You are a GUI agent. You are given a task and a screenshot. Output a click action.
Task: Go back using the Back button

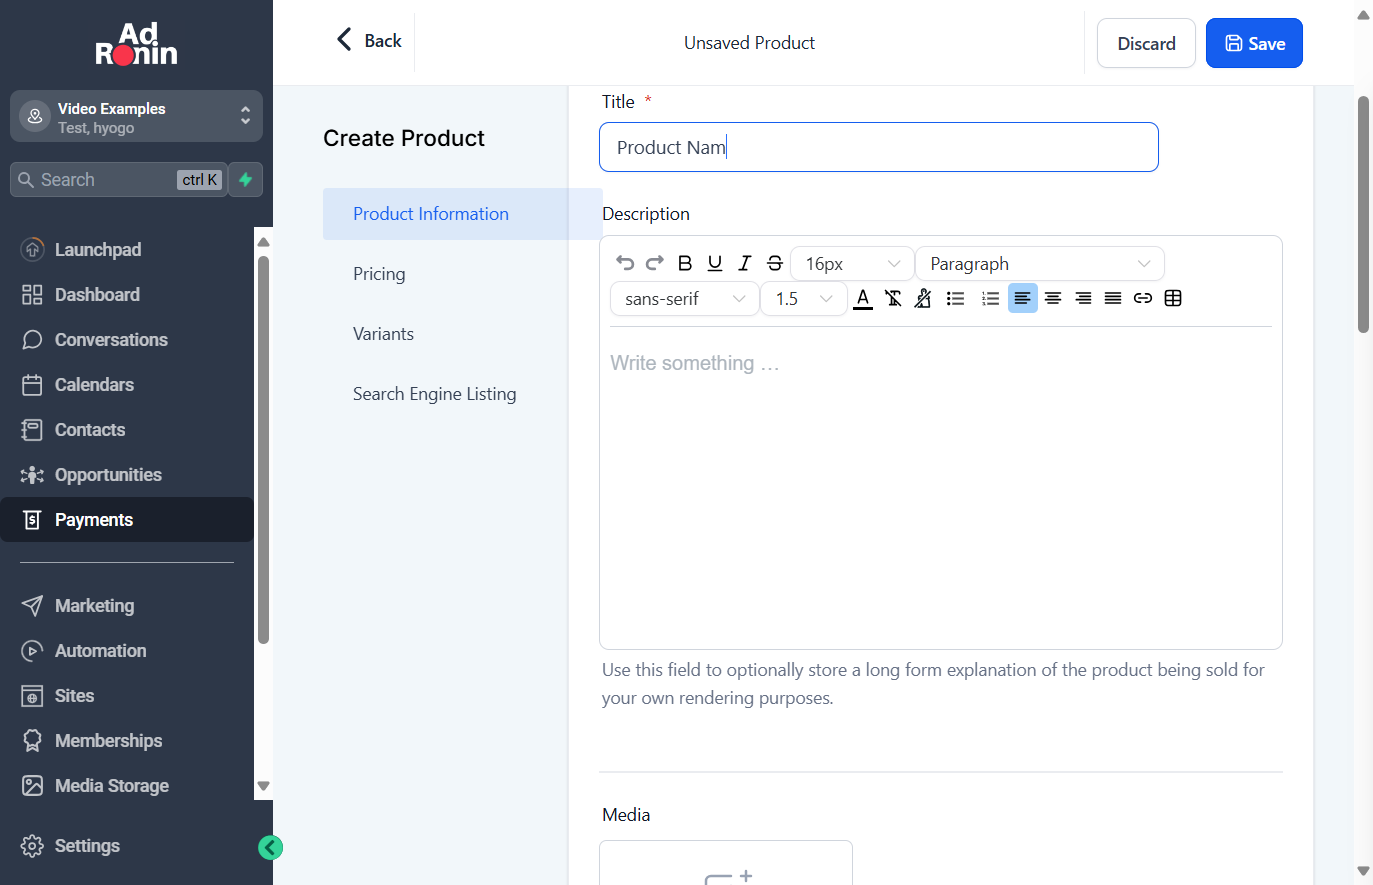[369, 40]
